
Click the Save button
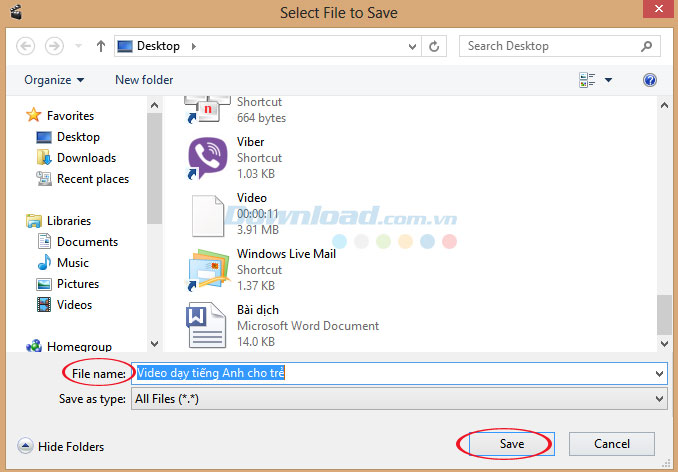pyautogui.click(x=512, y=444)
